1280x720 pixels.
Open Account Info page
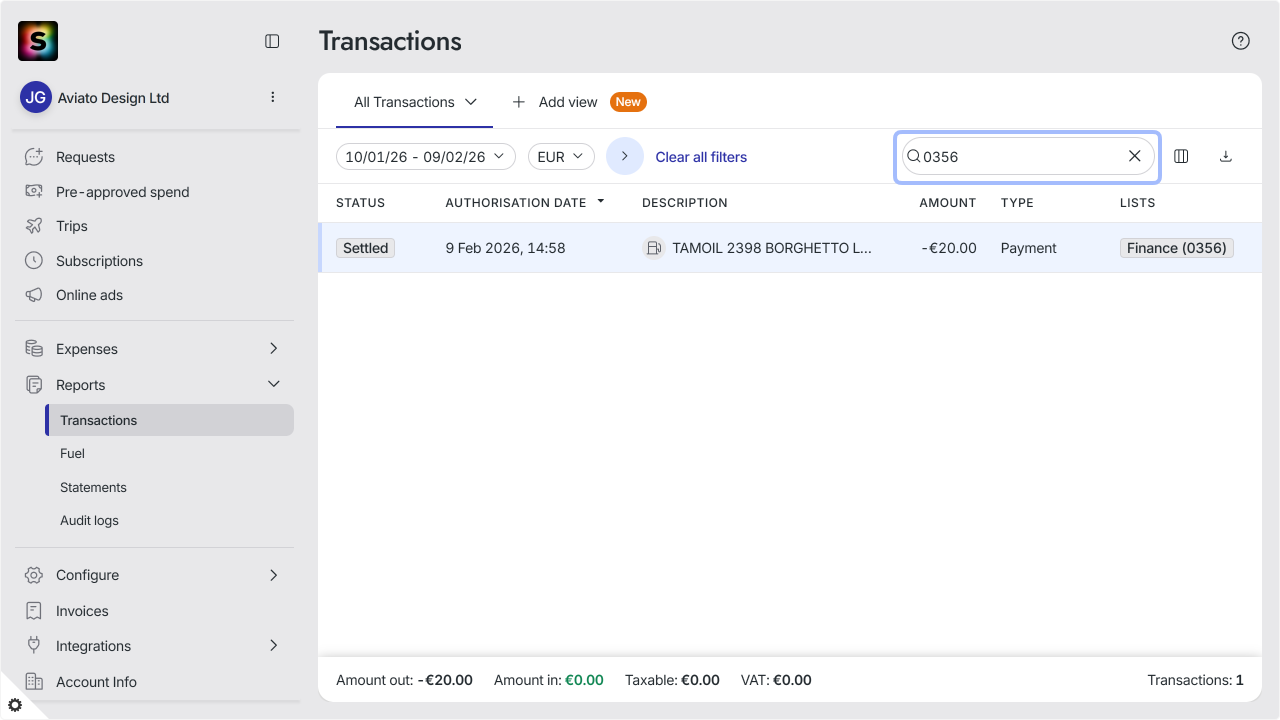[96, 682]
